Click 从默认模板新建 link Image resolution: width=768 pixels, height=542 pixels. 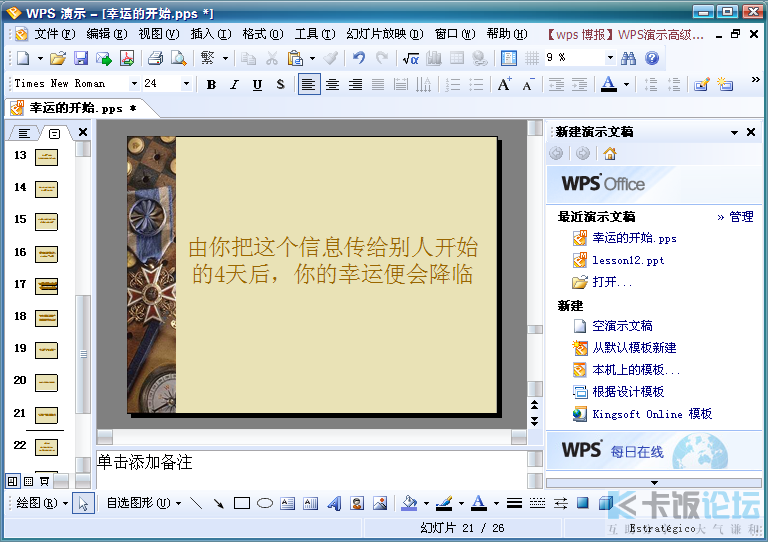point(634,348)
